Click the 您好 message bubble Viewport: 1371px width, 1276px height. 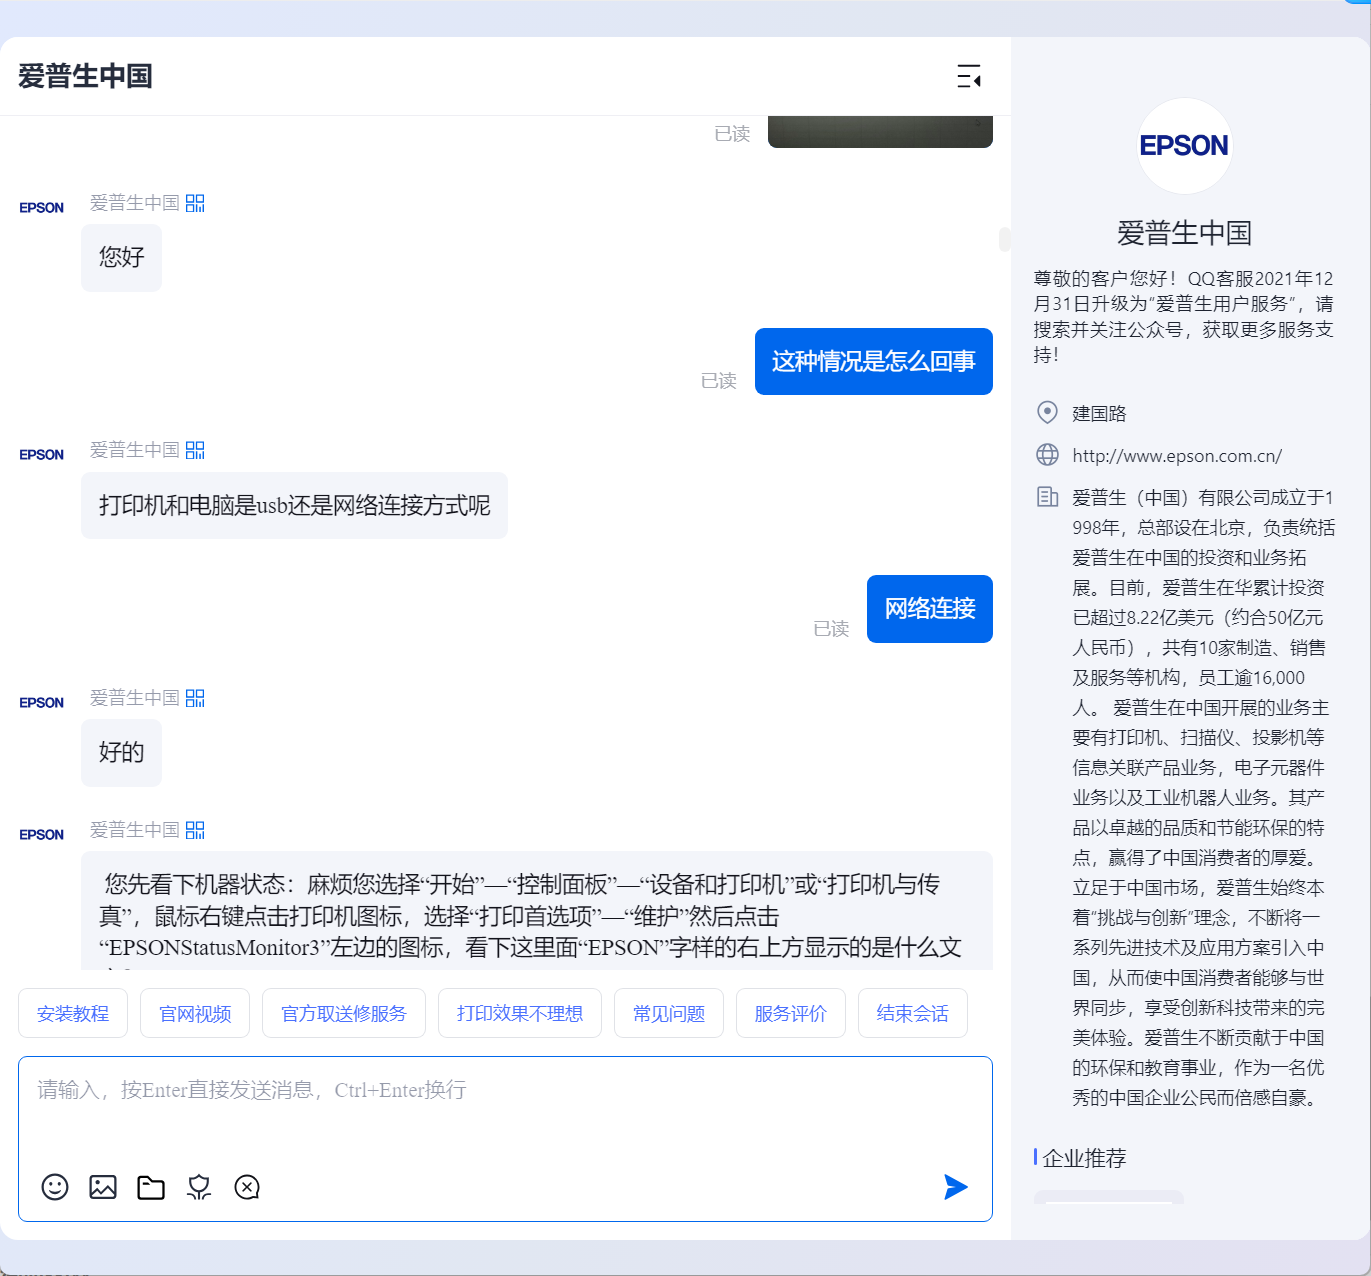121,258
